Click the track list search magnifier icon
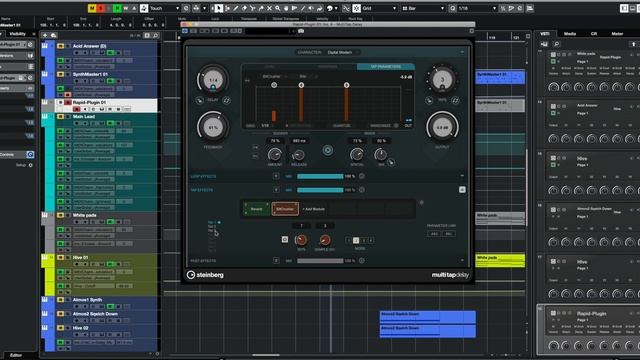 point(156,36)
